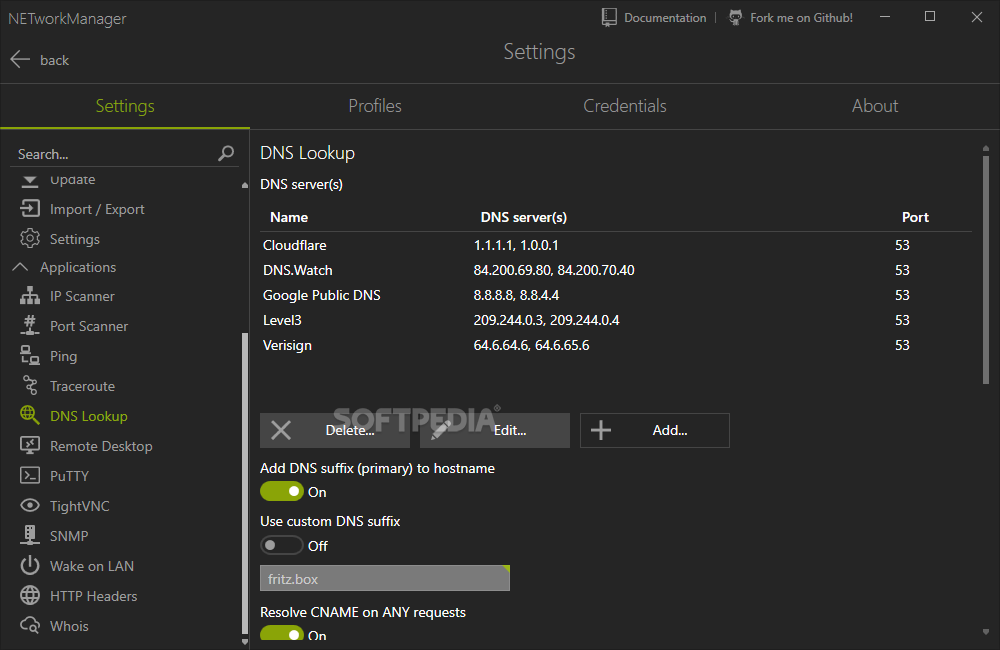Open the Traceroute settings label

82,386
